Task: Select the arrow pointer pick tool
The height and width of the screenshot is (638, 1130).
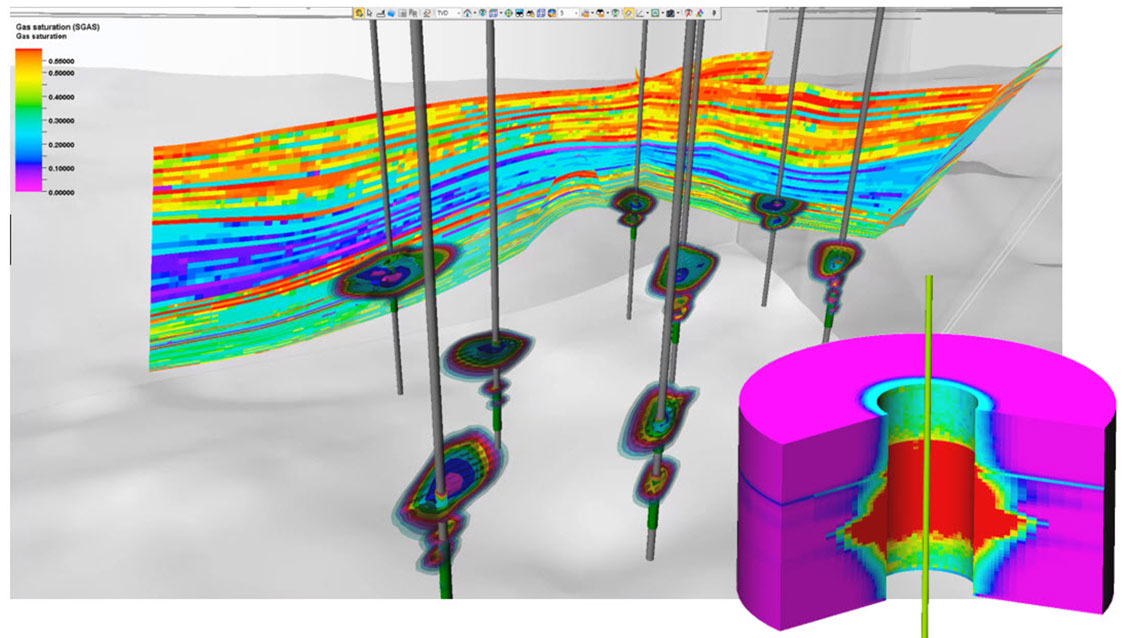Action: click(x=370, y=13)
